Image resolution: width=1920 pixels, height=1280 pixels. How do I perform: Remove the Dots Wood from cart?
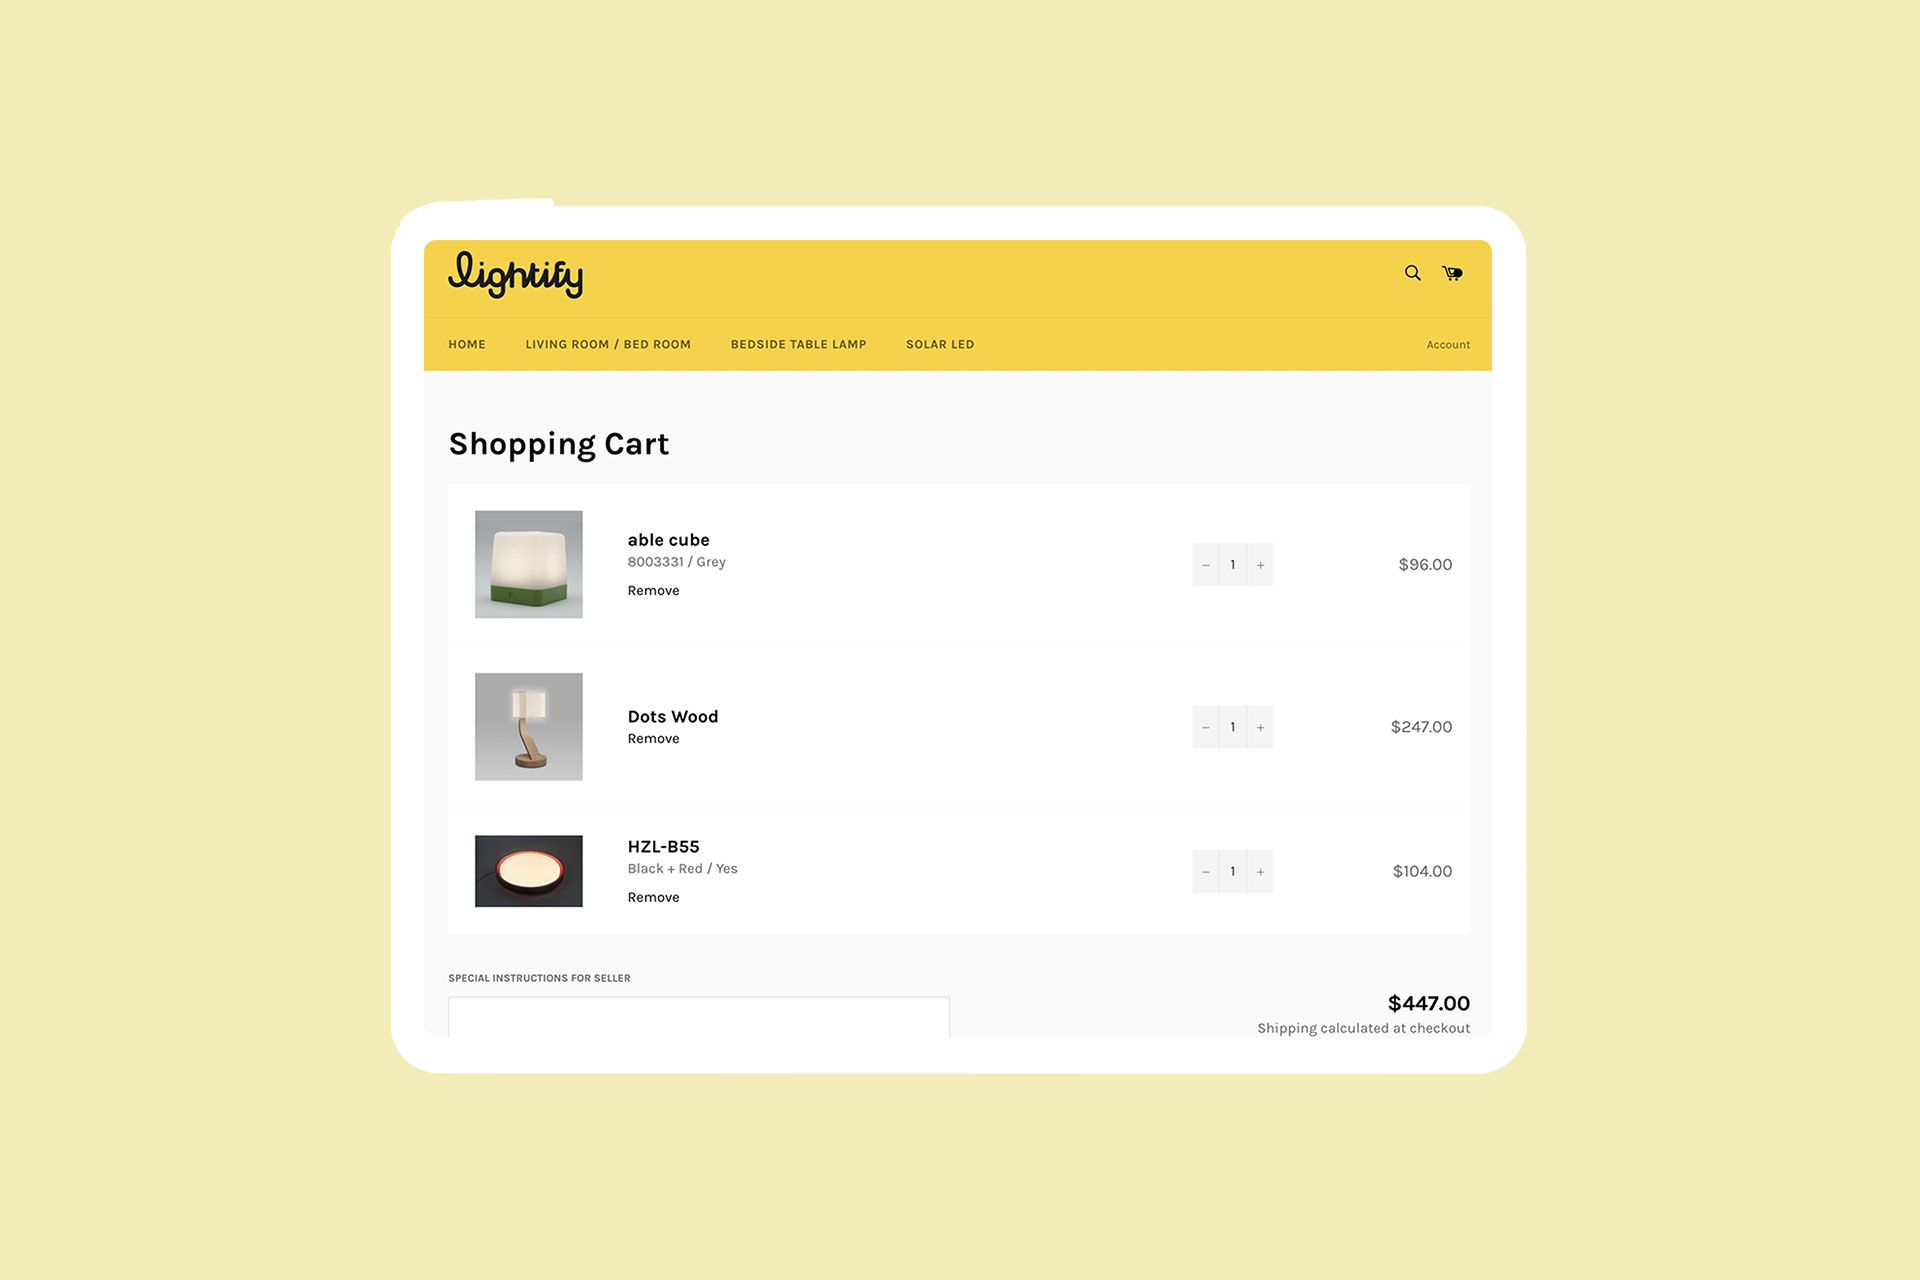[651, 739]
